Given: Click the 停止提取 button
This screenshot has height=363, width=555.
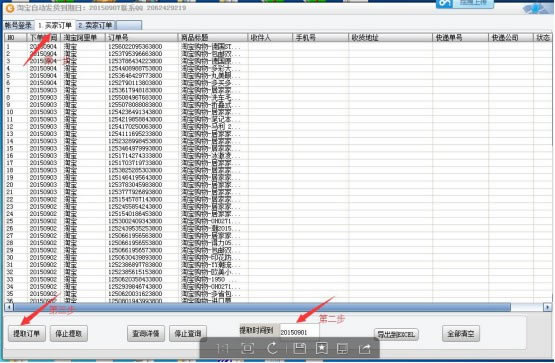Looking at the screenshot, I should [69, 333].
